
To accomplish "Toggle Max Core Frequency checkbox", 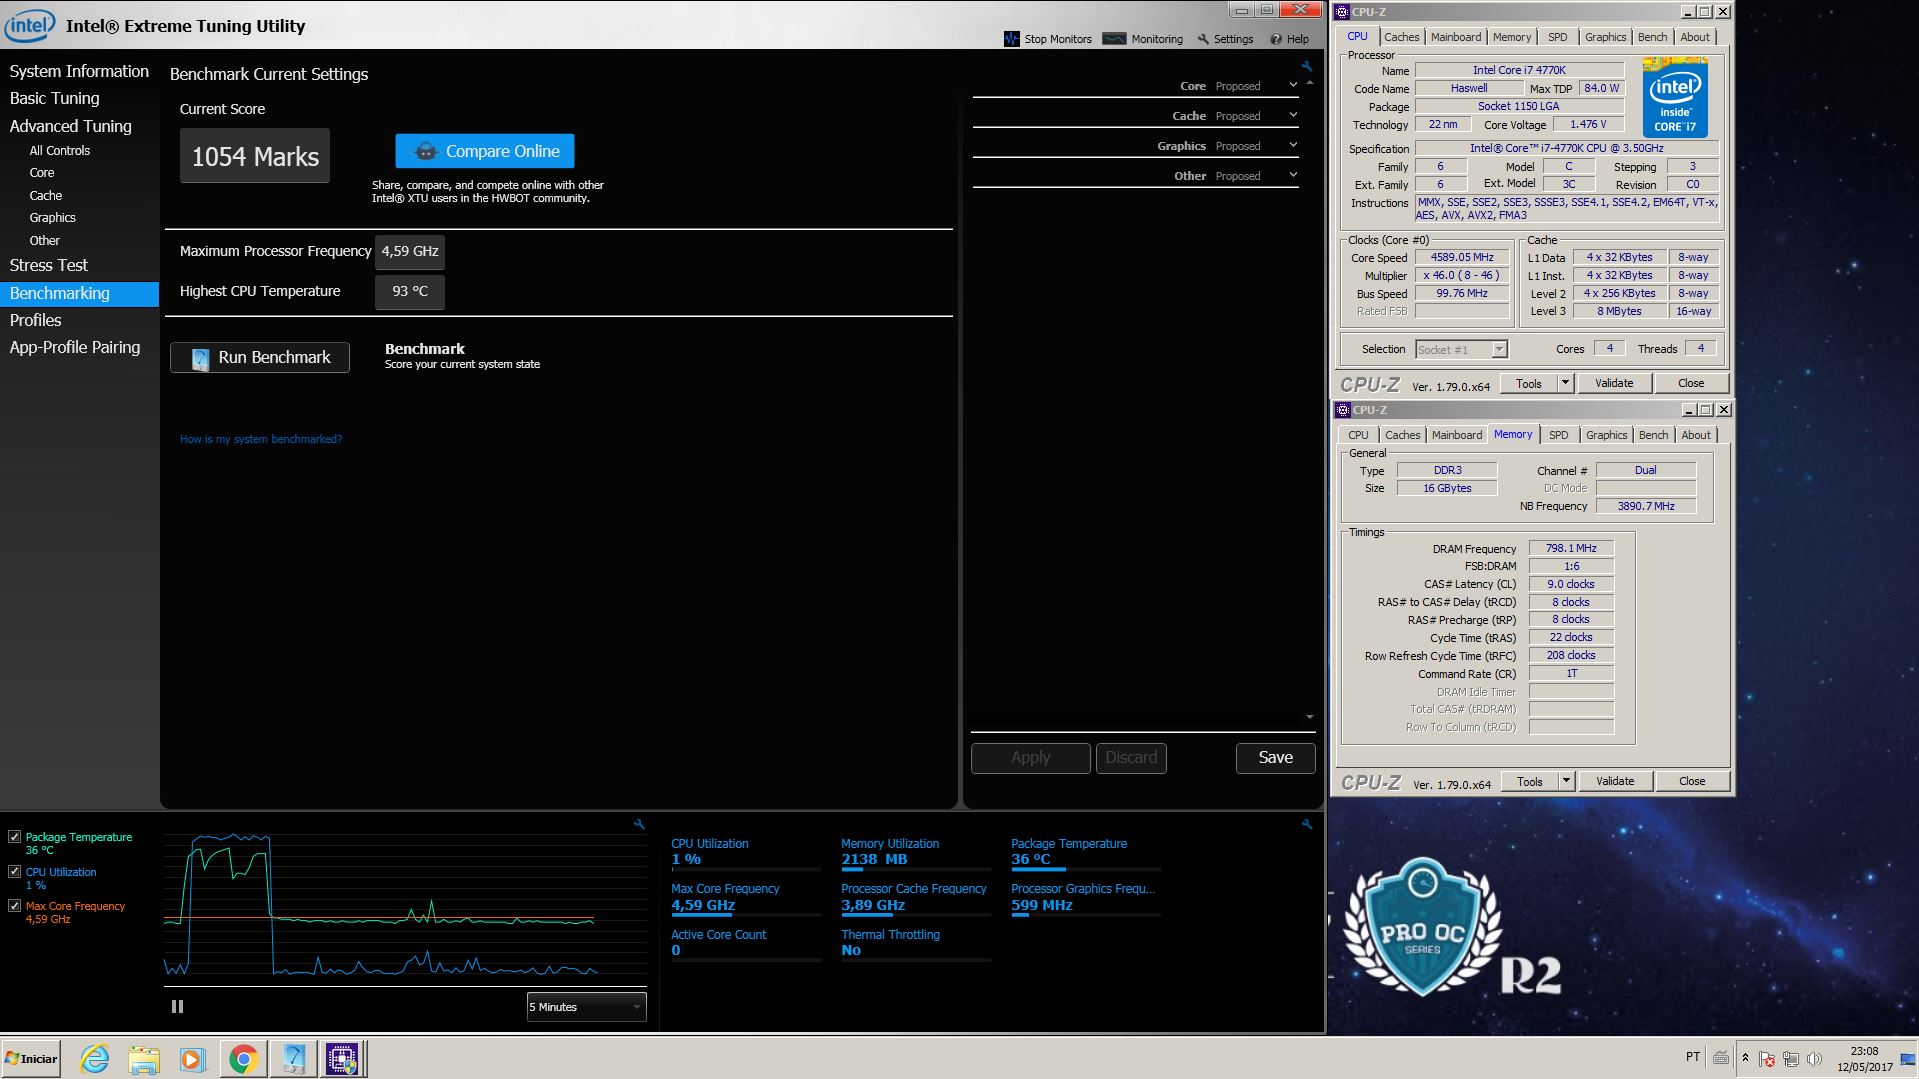I will point(14,906).
